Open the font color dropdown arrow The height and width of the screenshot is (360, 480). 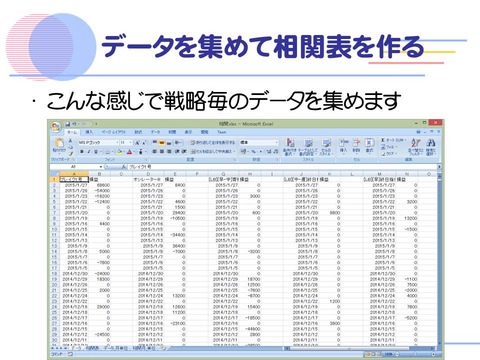pyautogui.click(x=134, y=152)
